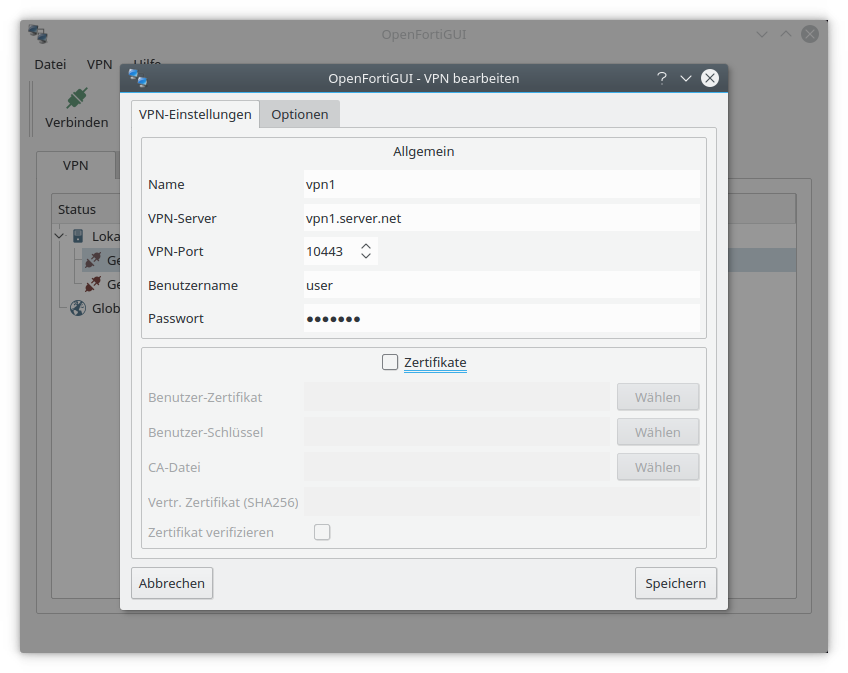Screen dimensions: 848x673
Task: Enable the Zertifikate checkbox
Action: (x=390, y=362)
